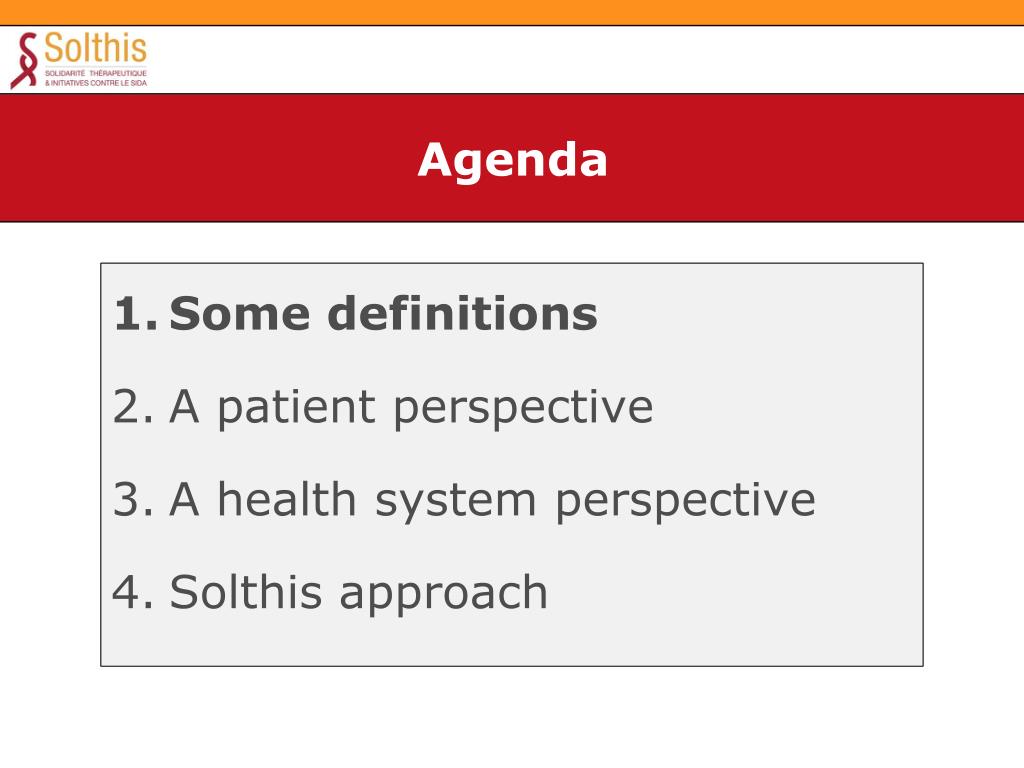Open the 'Solthis approach' agenda item
The image size is (1024, 768).
point(359,594)
